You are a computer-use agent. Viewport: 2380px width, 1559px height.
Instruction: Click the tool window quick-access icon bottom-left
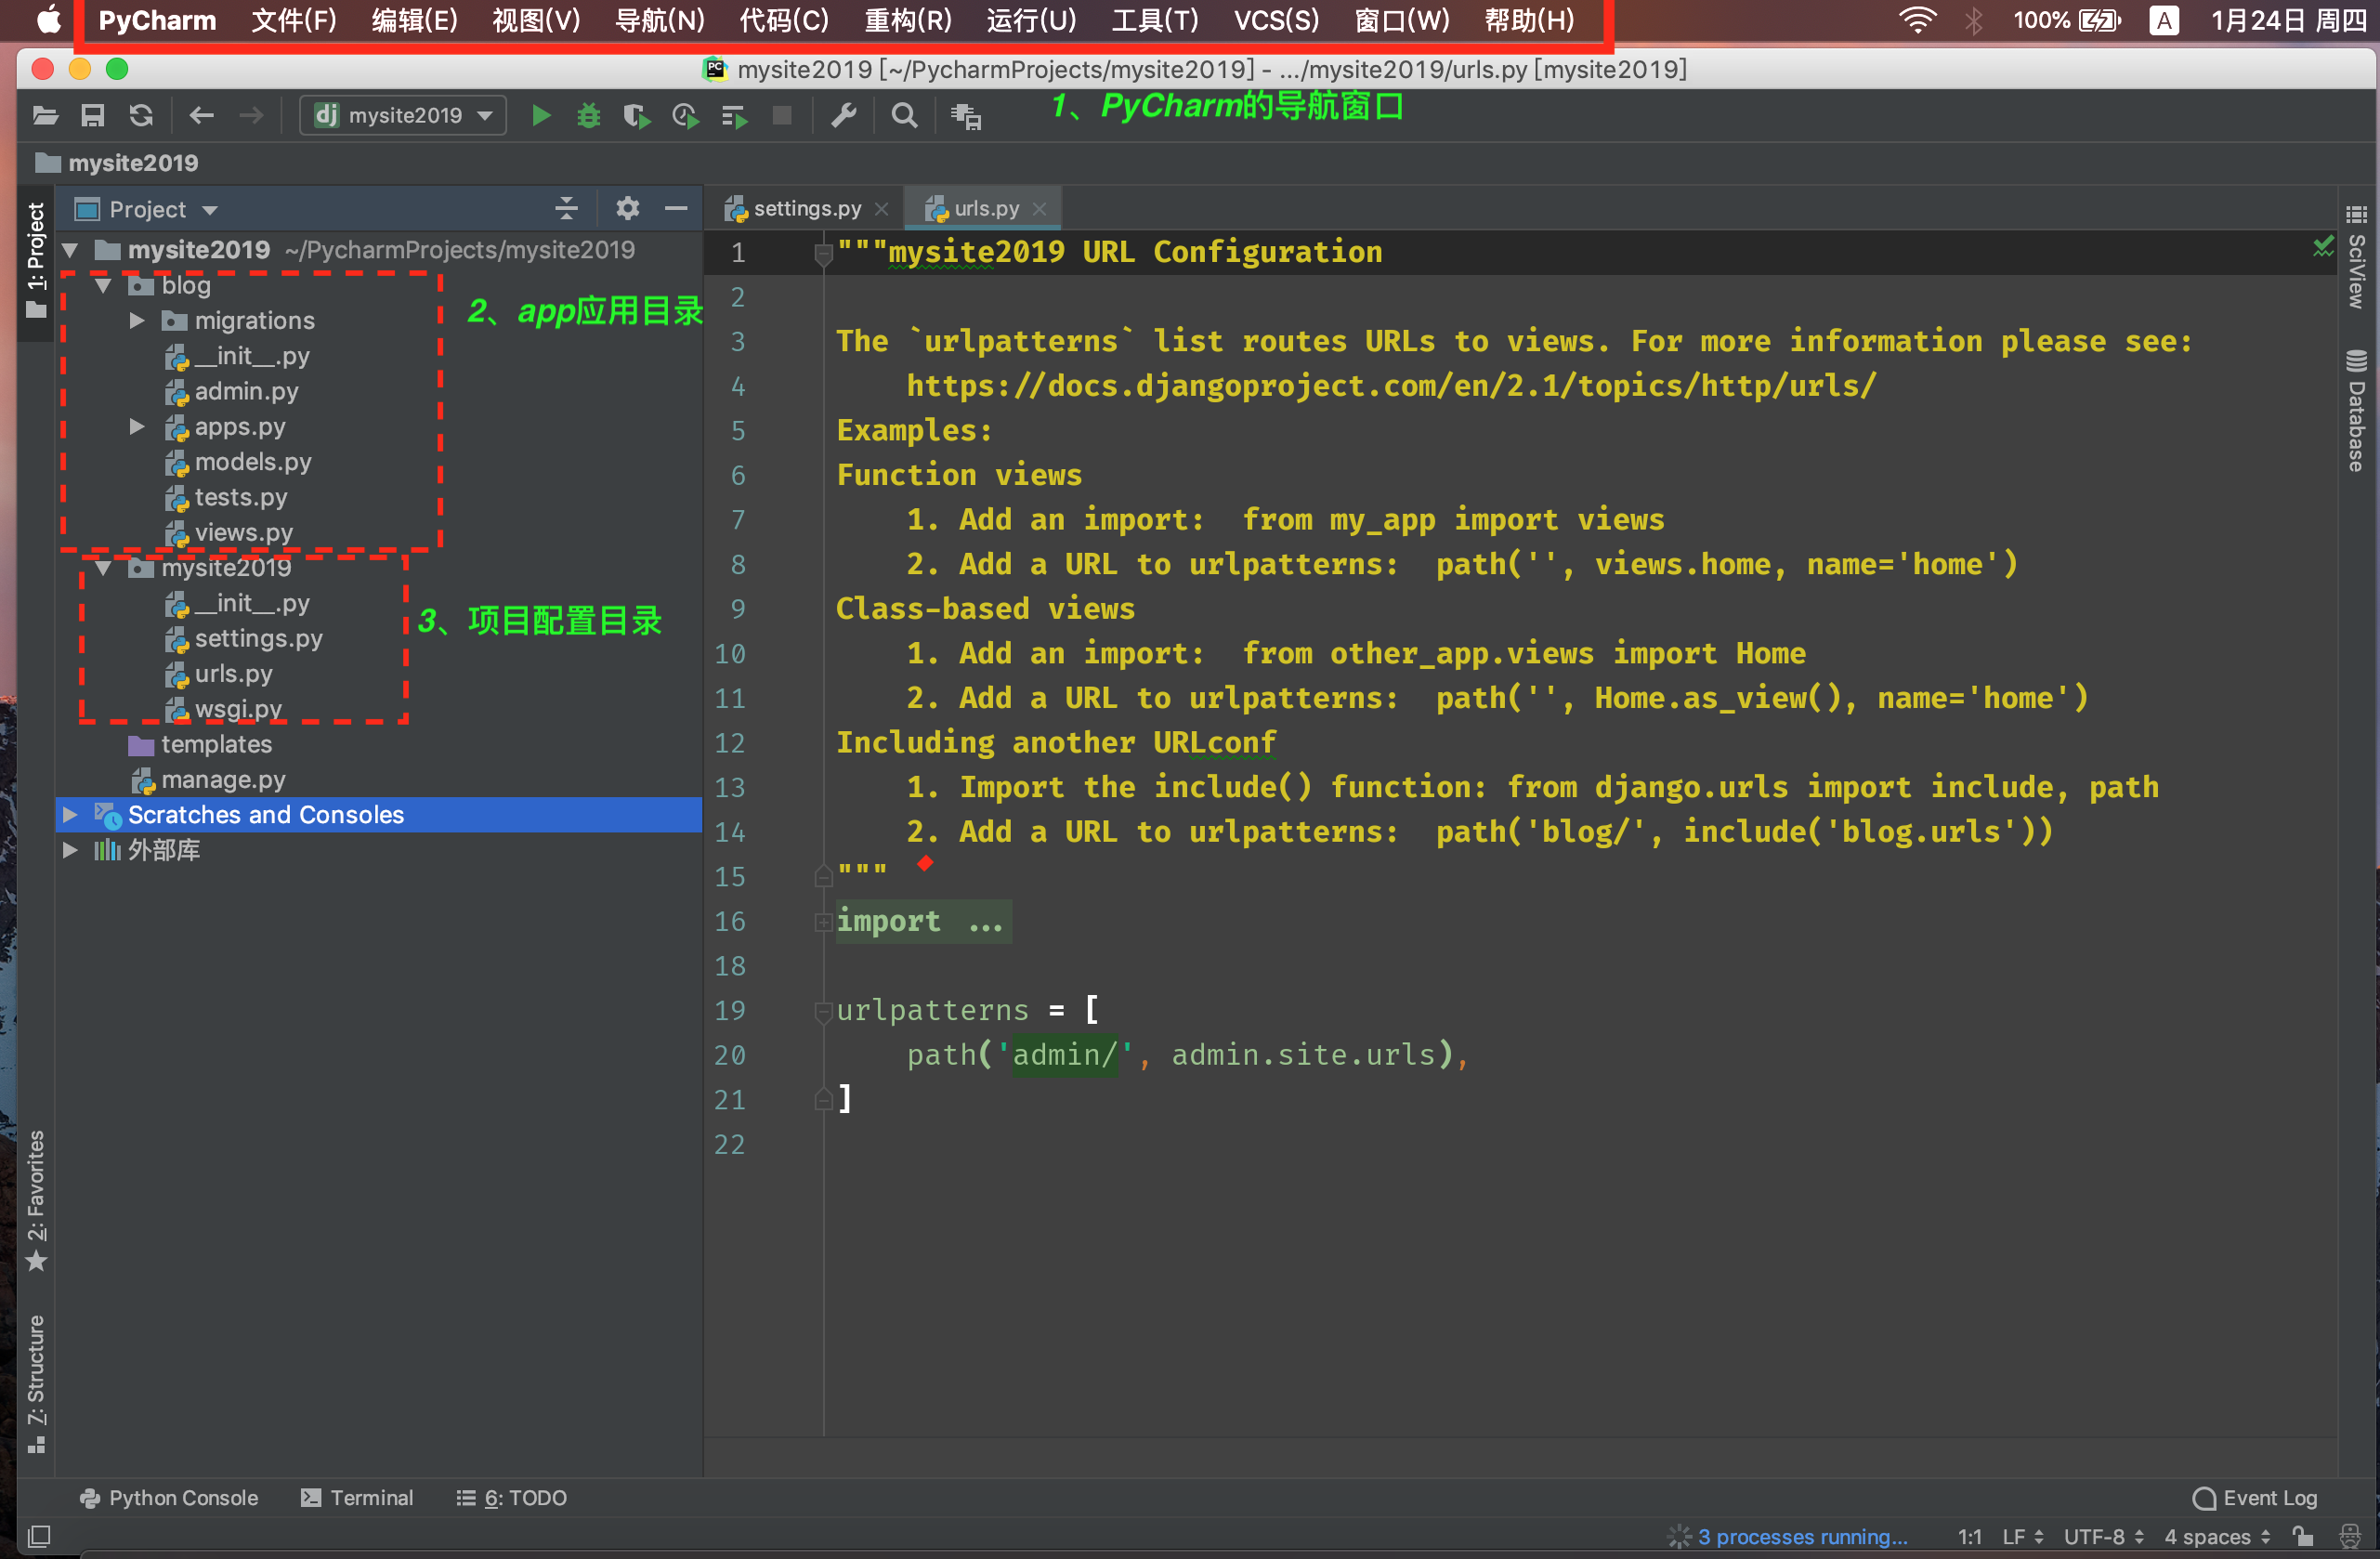click(x=39, y=1535)
